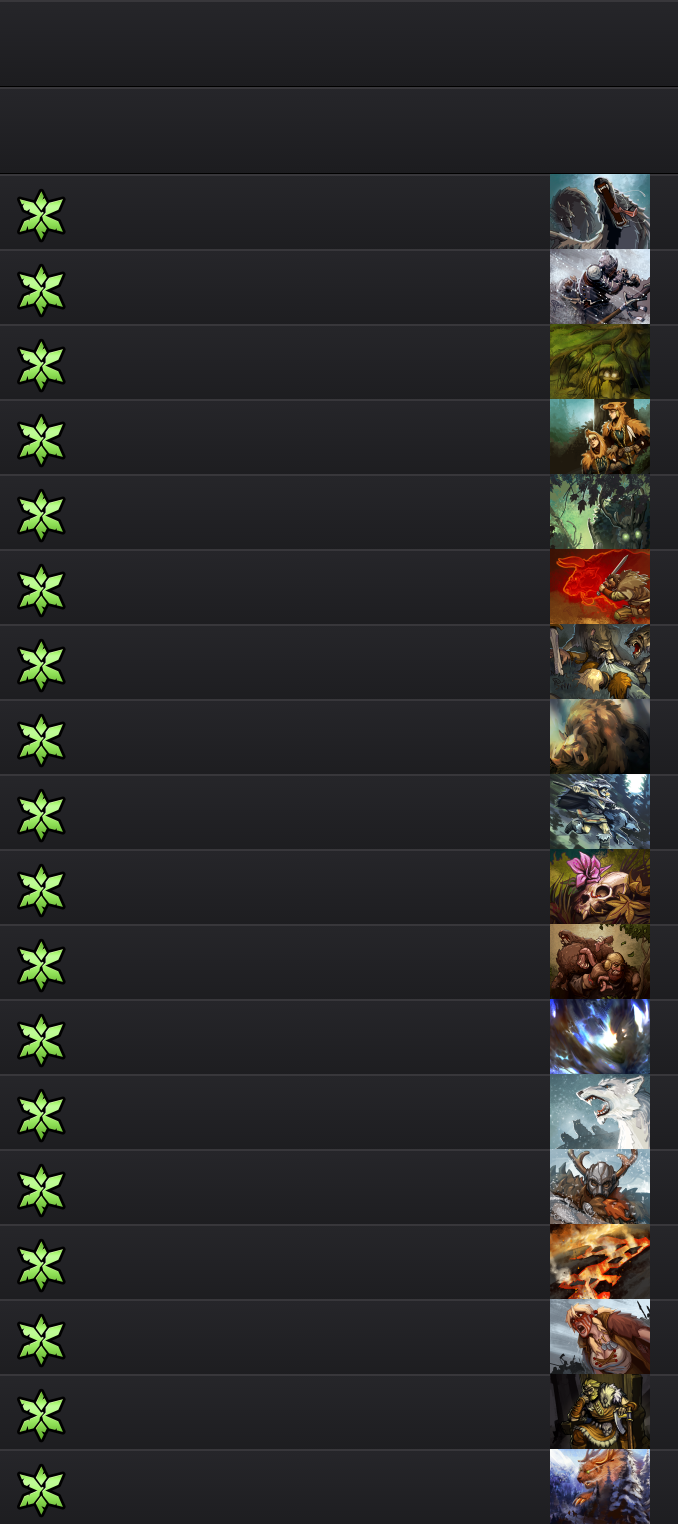Image resolution: width=678 pixels, height=1524 pixels.
Task: Open the skull with pink flower thumbnail
Action: coord(600,887)
